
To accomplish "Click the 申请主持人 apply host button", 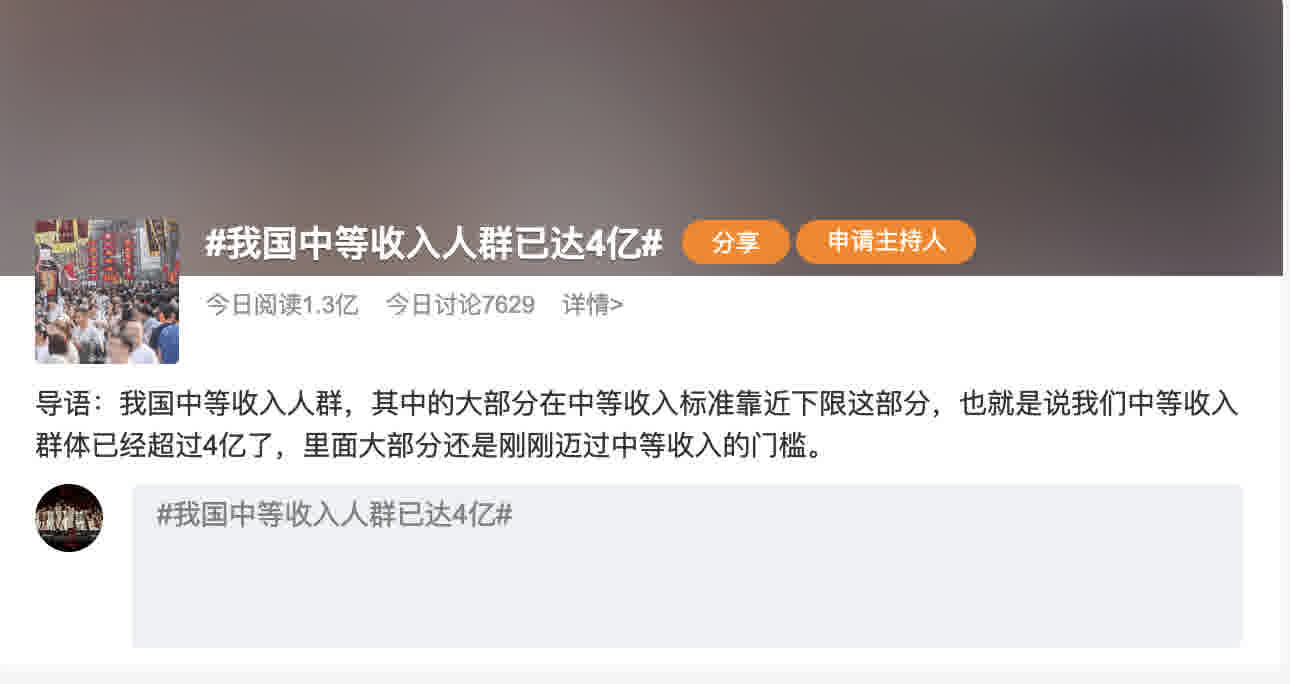I will 886,242.
